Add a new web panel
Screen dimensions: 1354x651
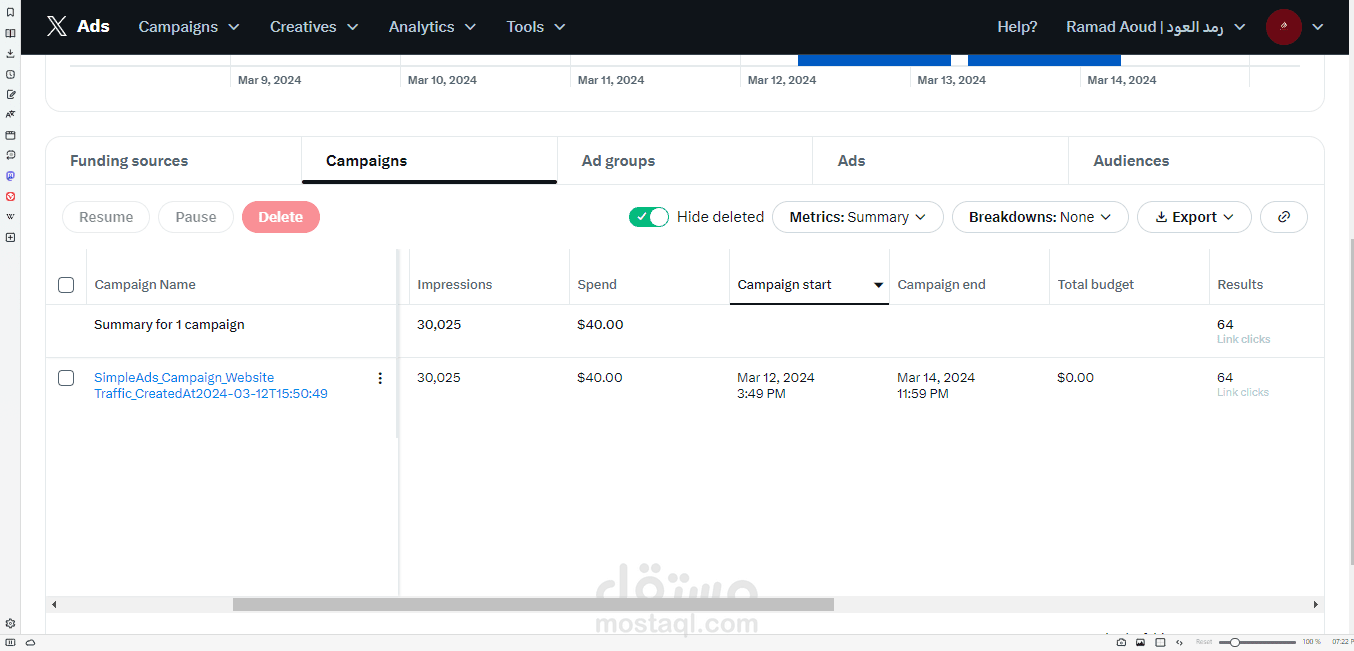[x=10, y=237]
